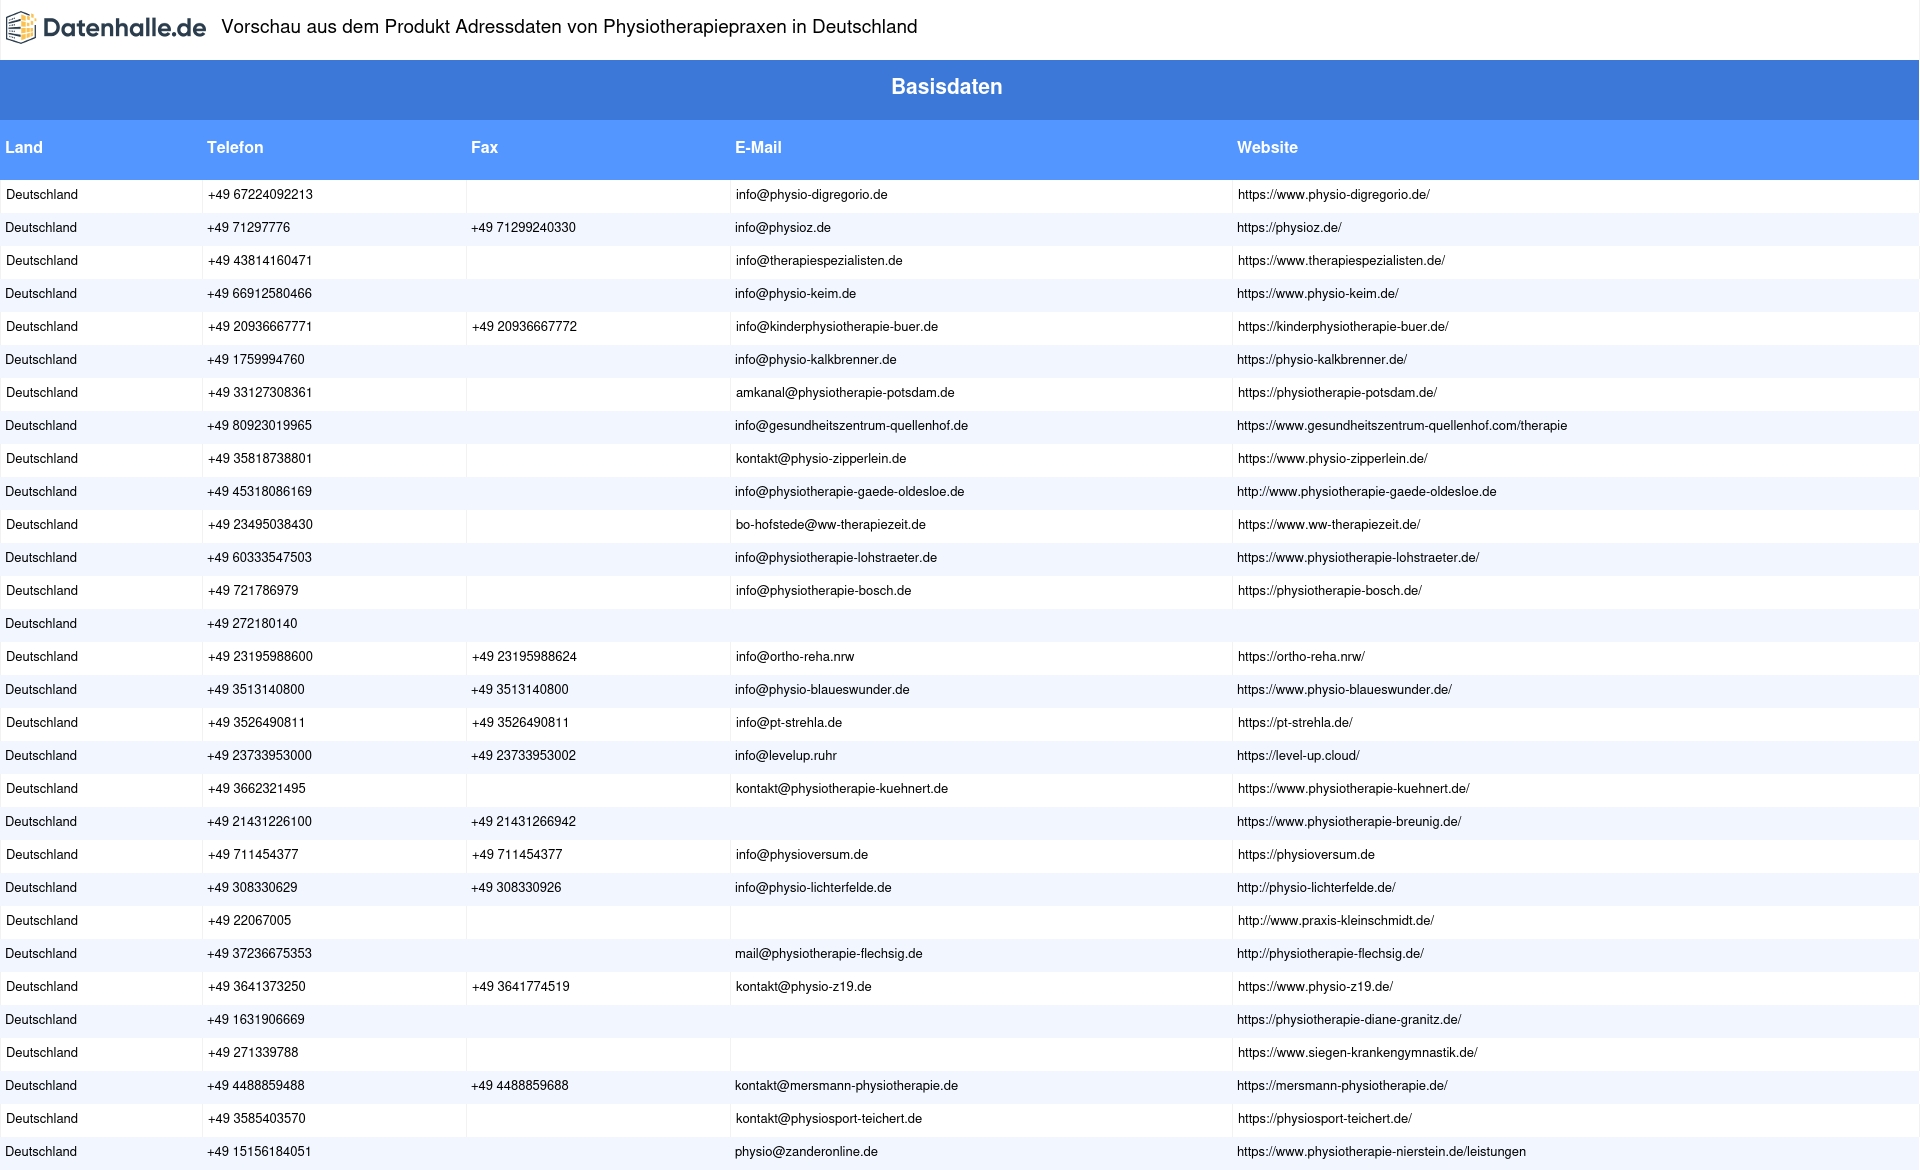Open https://mersmann-physiotherapie.de/ link
This screenshot has width=1920, height=1170.
point(1342,1086)
